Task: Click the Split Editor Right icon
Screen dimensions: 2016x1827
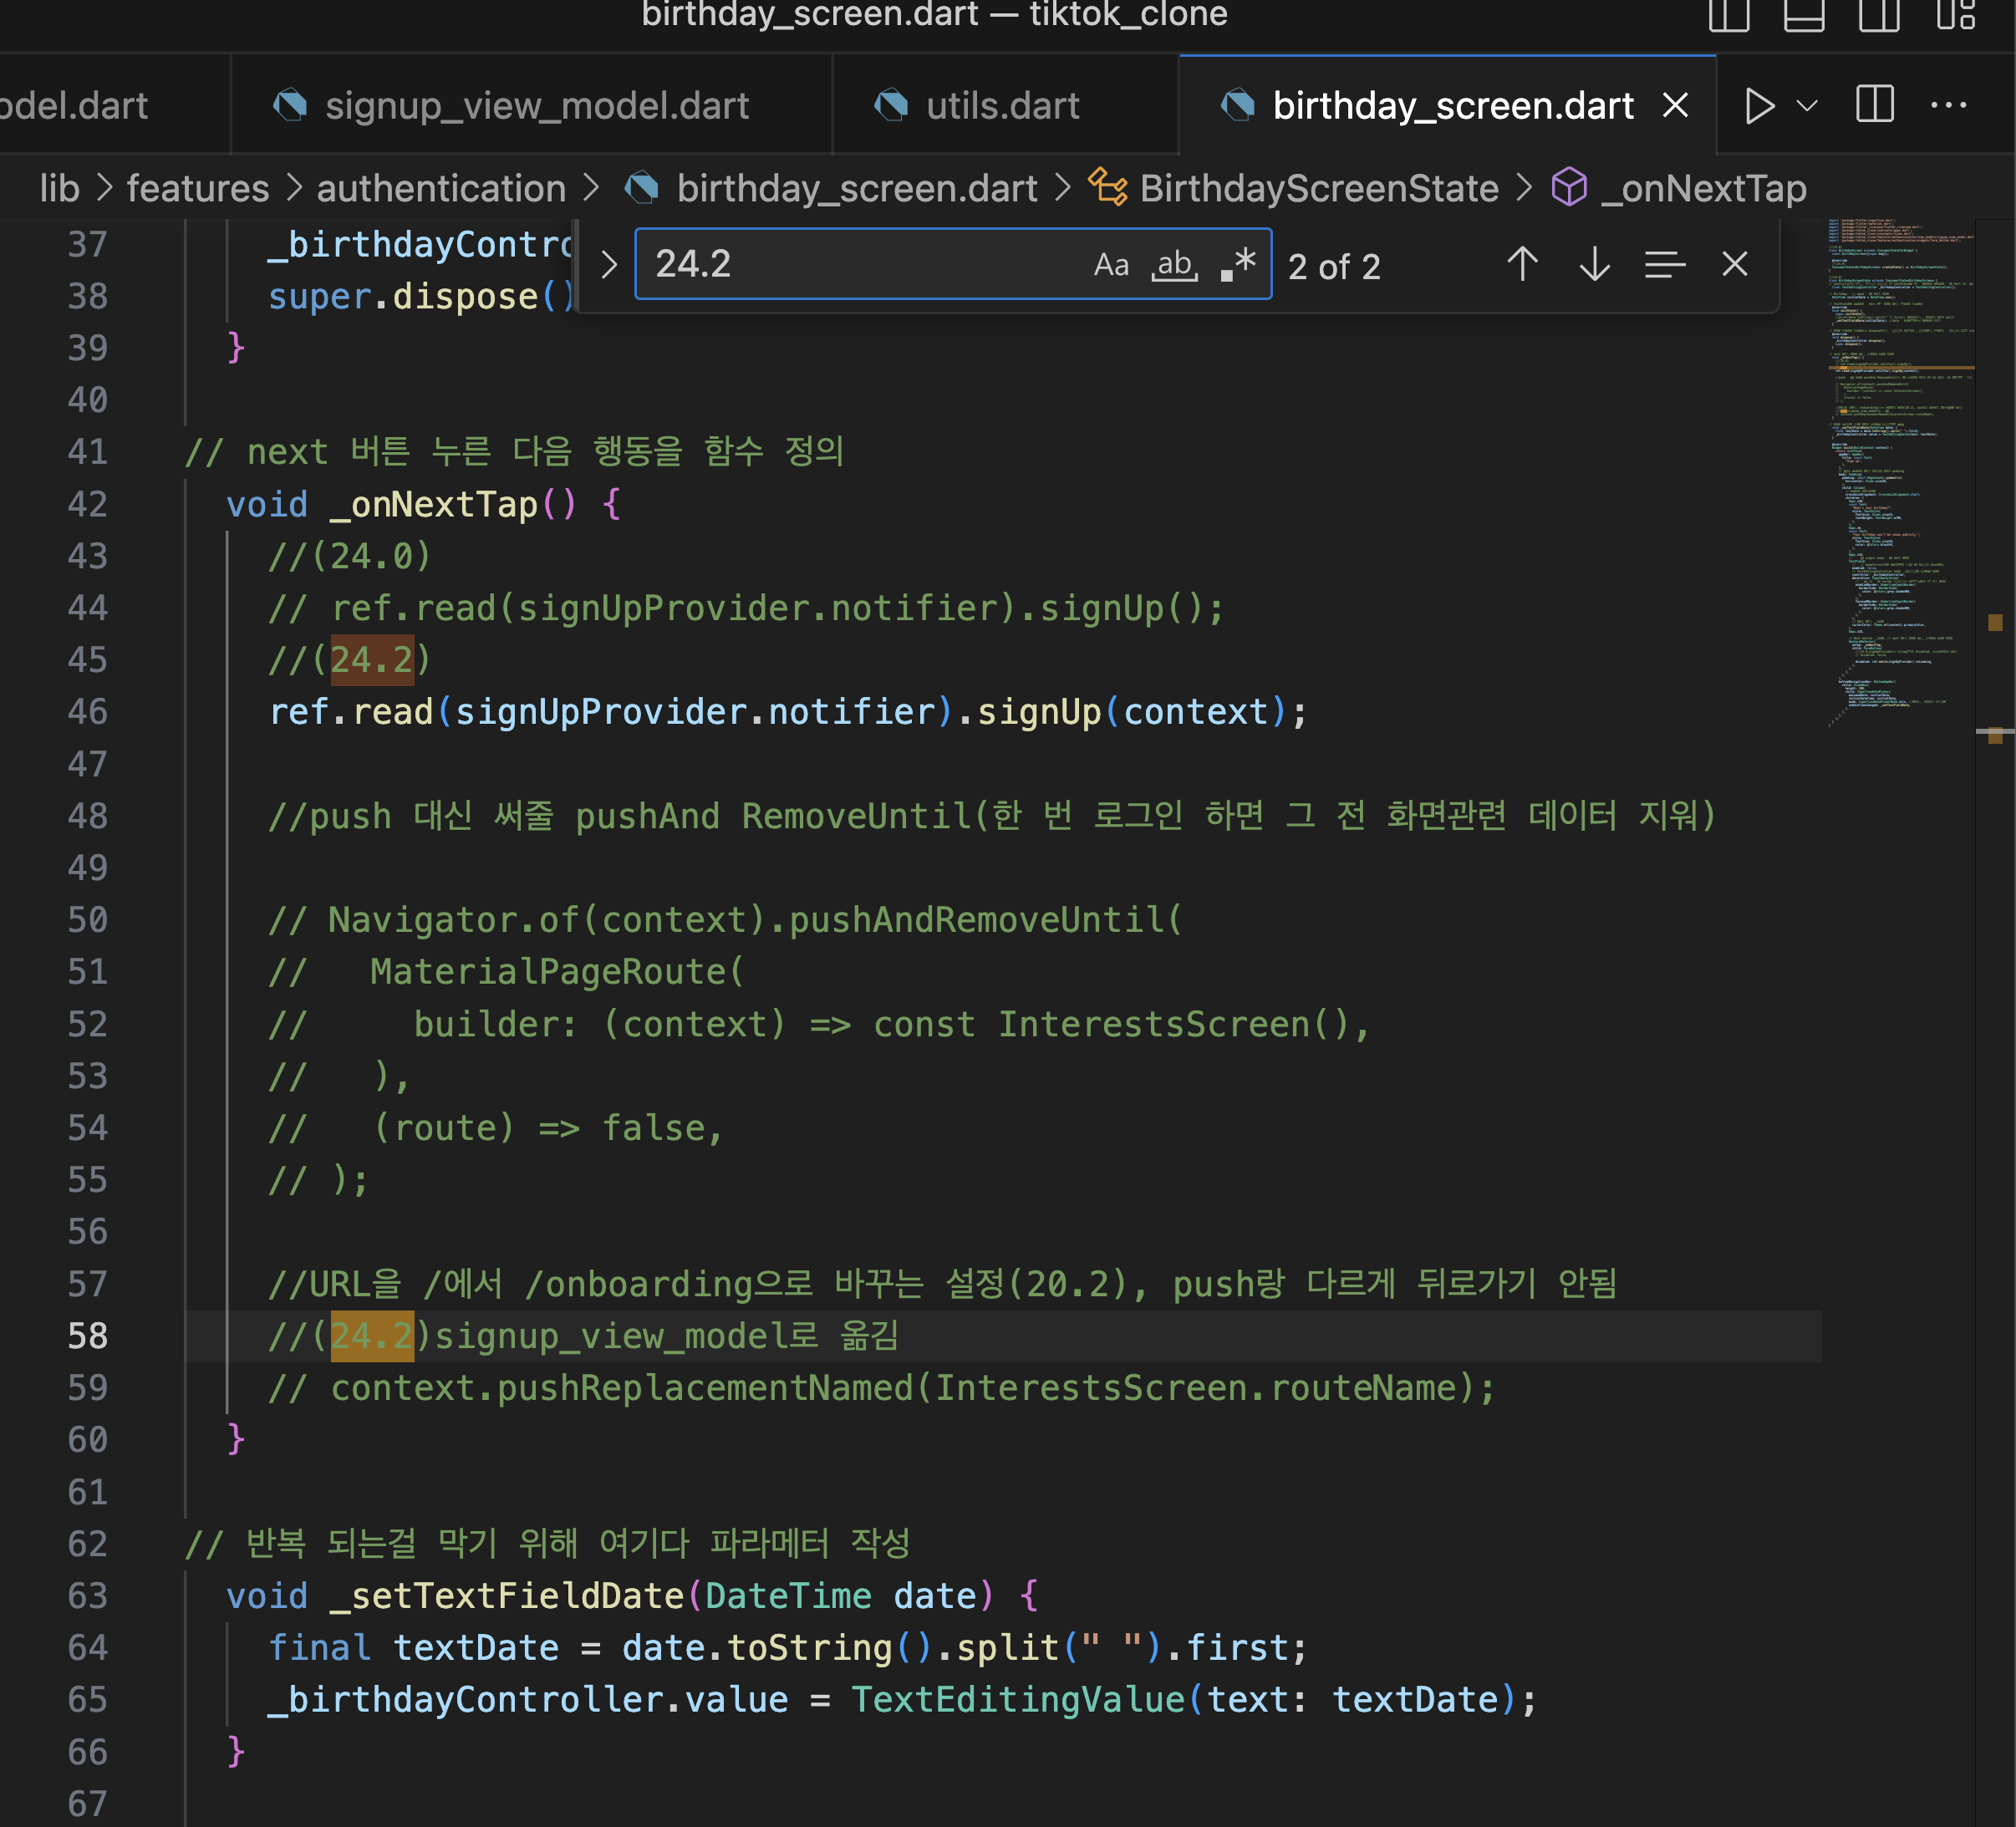Action: (x=1875, y=105)
